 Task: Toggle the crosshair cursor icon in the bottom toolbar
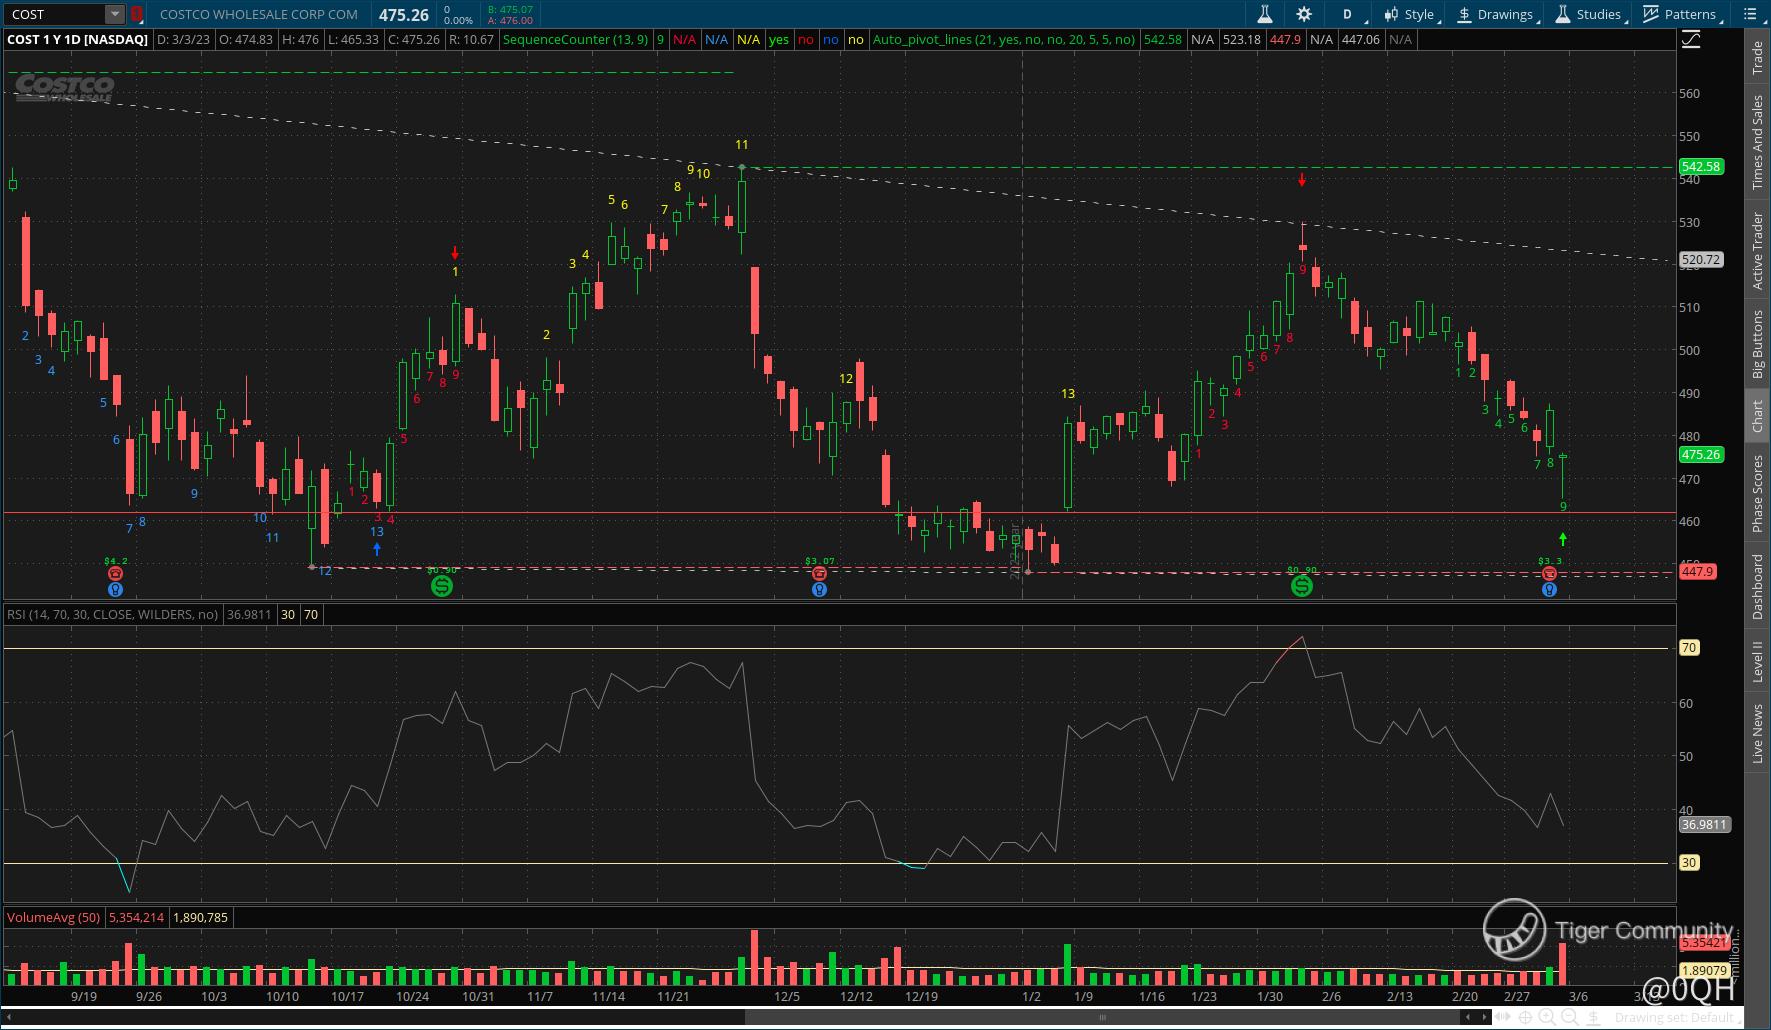(1525, 1018)
